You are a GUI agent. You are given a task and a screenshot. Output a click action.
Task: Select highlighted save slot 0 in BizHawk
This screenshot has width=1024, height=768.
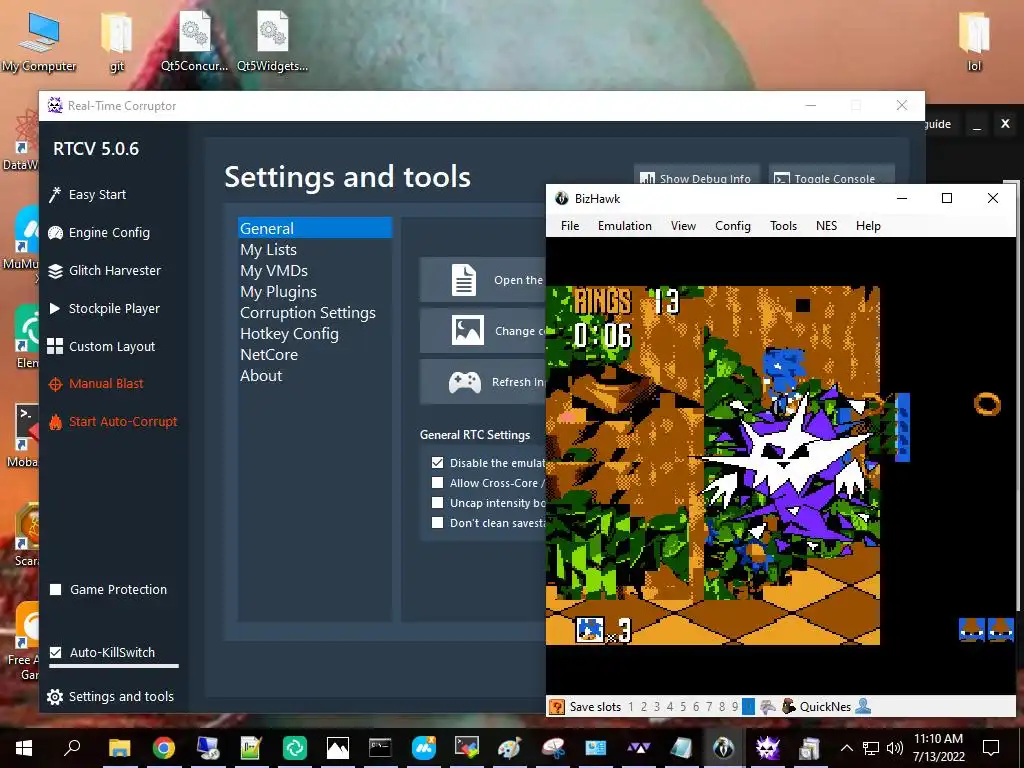tap(748, 707)
